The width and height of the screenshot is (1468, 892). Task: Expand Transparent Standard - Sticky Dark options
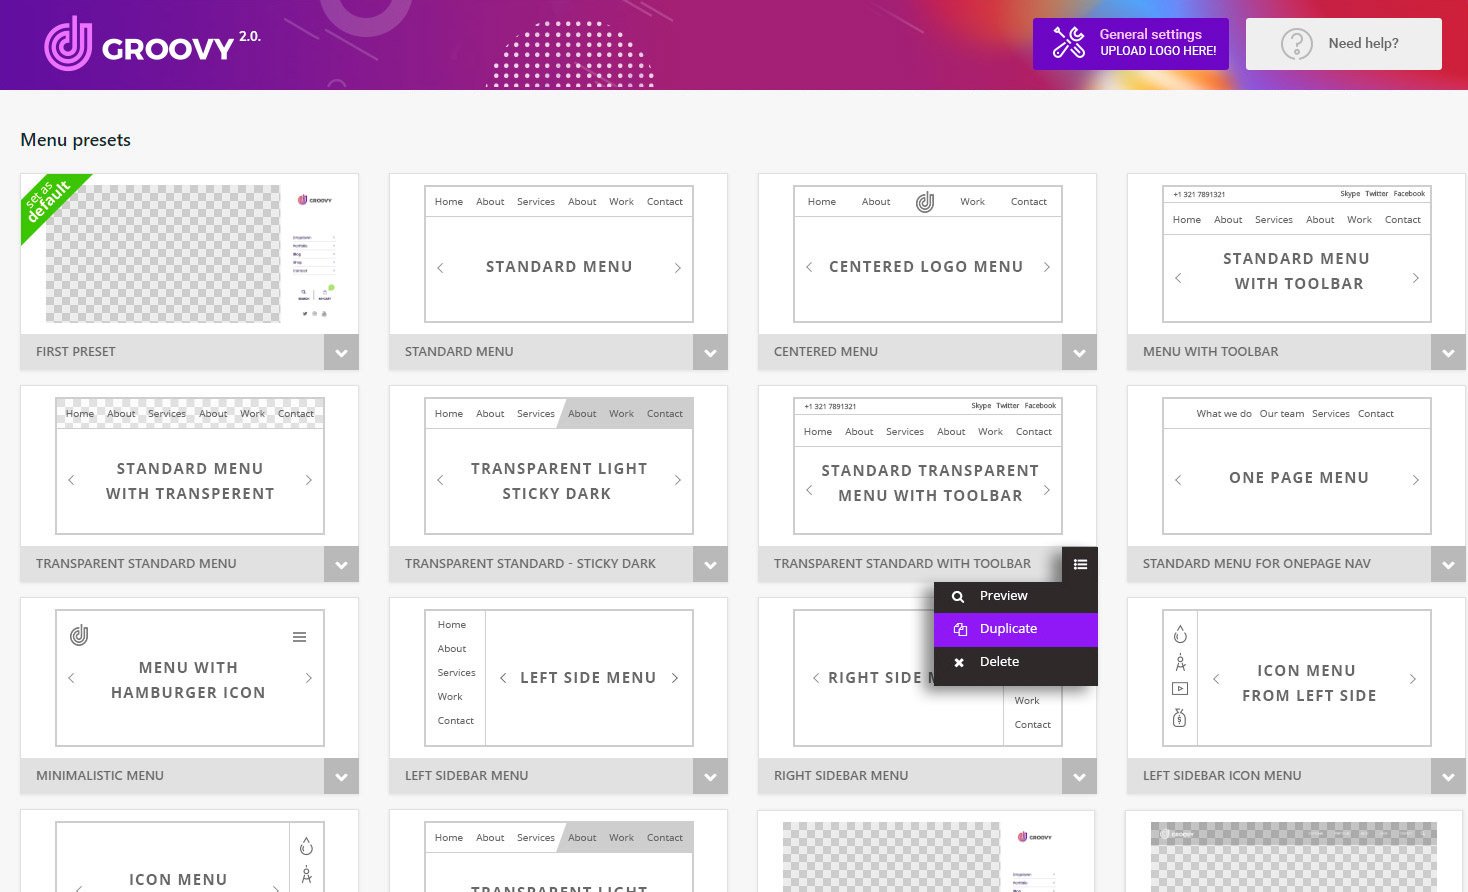710,564
